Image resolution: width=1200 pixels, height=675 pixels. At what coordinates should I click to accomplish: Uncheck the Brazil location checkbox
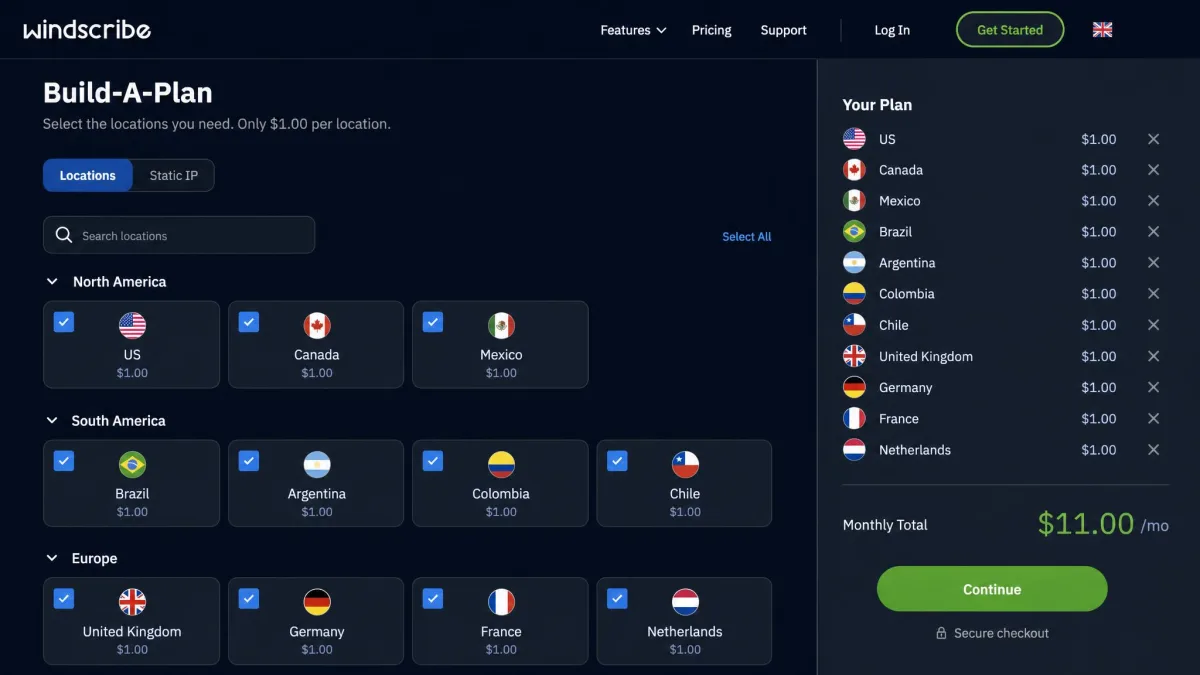tap(64, 461)
